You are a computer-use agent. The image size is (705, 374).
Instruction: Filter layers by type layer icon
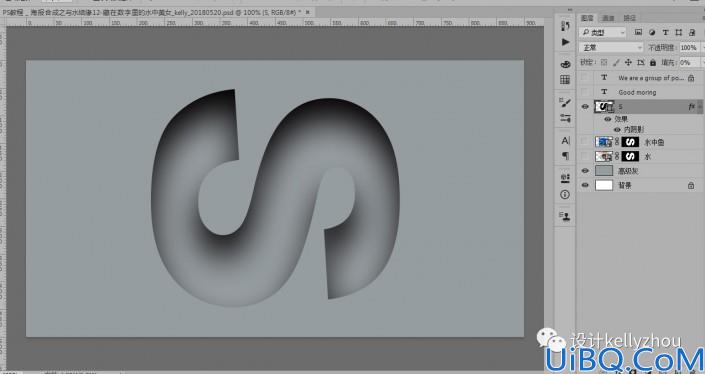coord(665,32)
